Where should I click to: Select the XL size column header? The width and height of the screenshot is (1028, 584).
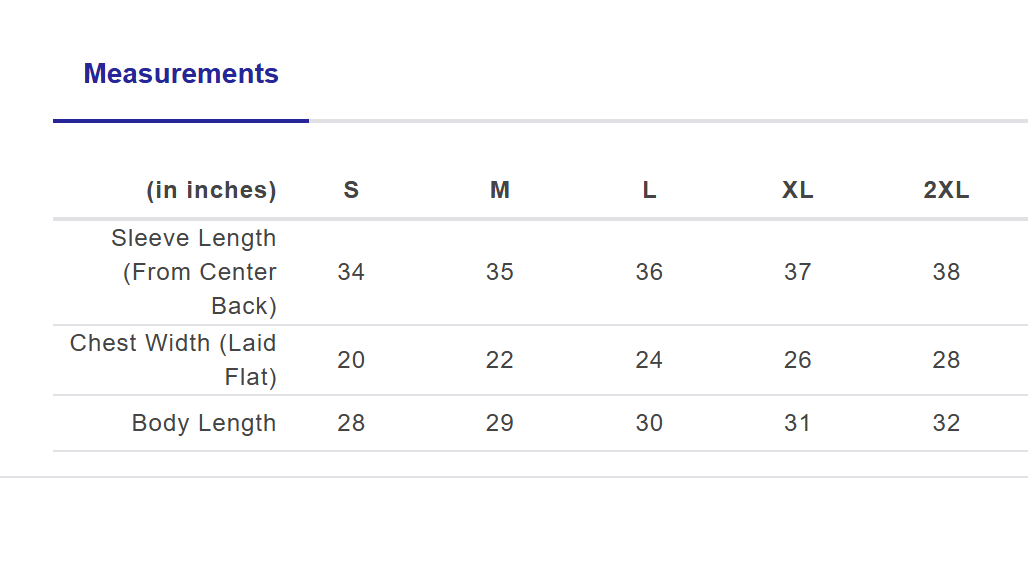pos(797,190)
